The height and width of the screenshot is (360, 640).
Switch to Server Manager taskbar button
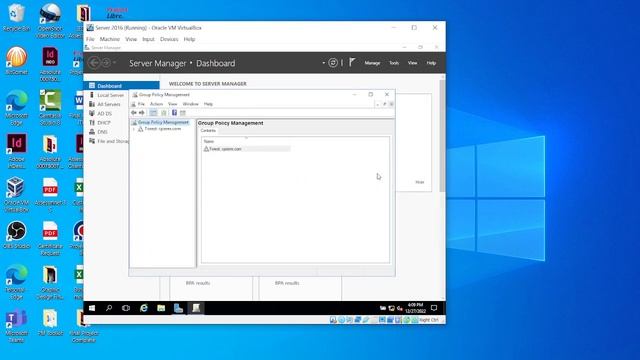(x=178, y=308)
